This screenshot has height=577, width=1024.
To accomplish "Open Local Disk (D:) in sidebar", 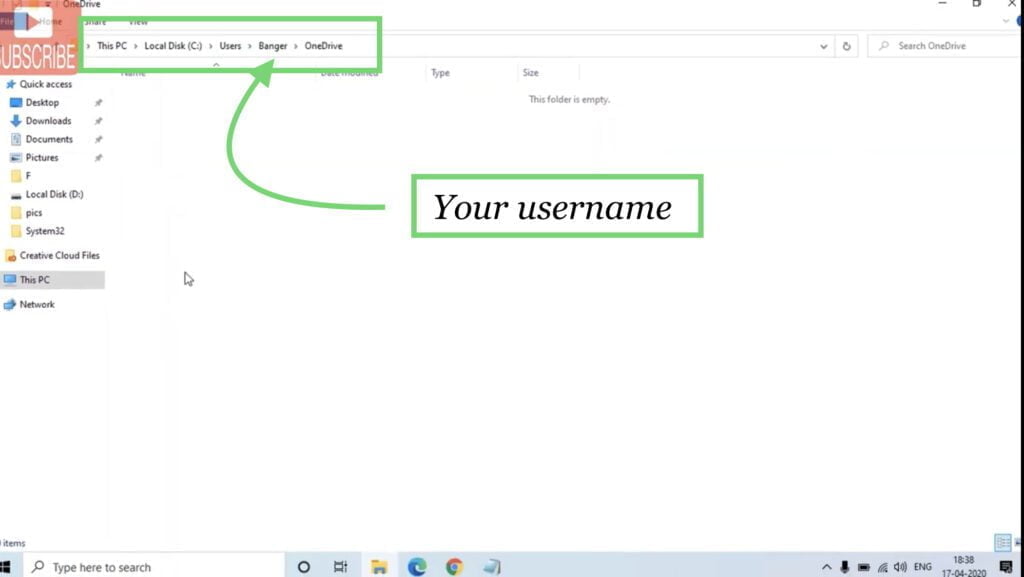I will [54, 194].
